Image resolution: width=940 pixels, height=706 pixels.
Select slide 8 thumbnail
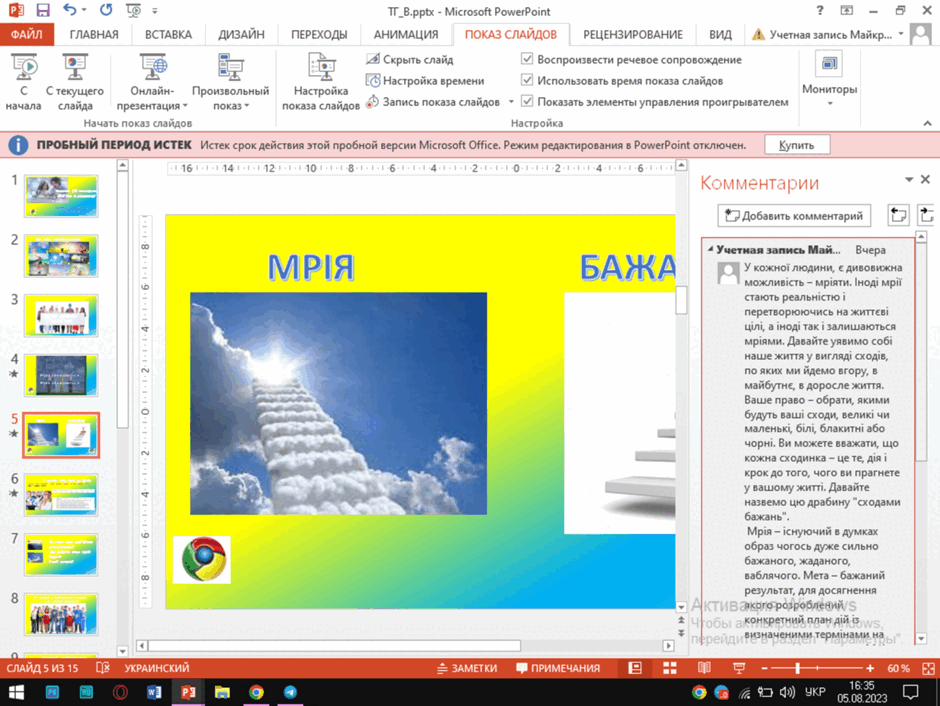point(61,615)
